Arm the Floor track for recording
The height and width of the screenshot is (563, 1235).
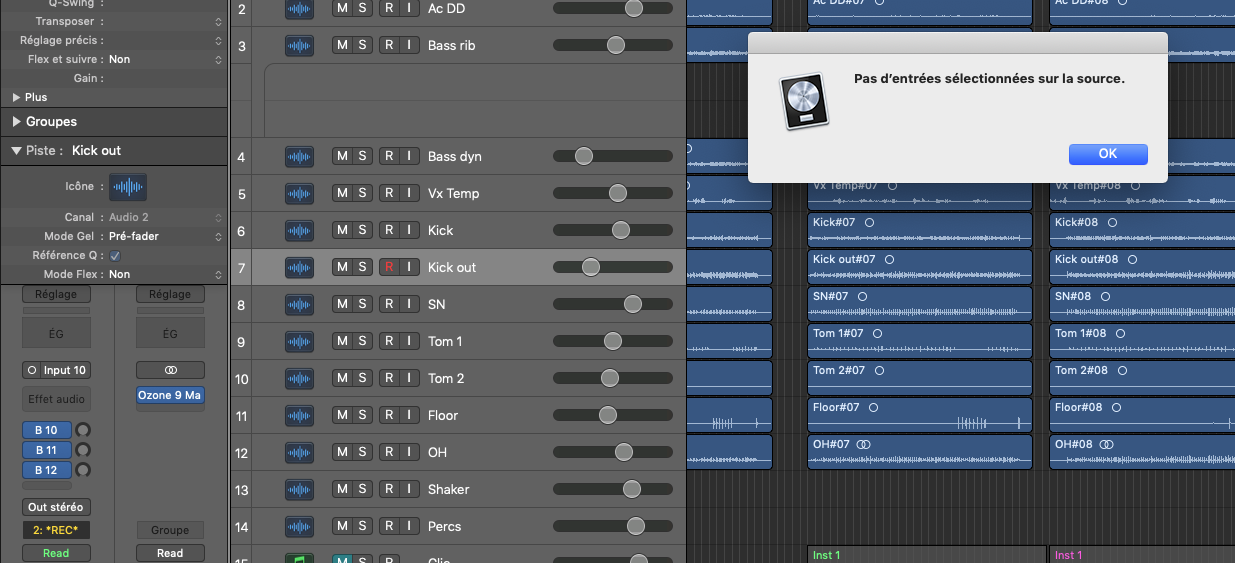389,415
